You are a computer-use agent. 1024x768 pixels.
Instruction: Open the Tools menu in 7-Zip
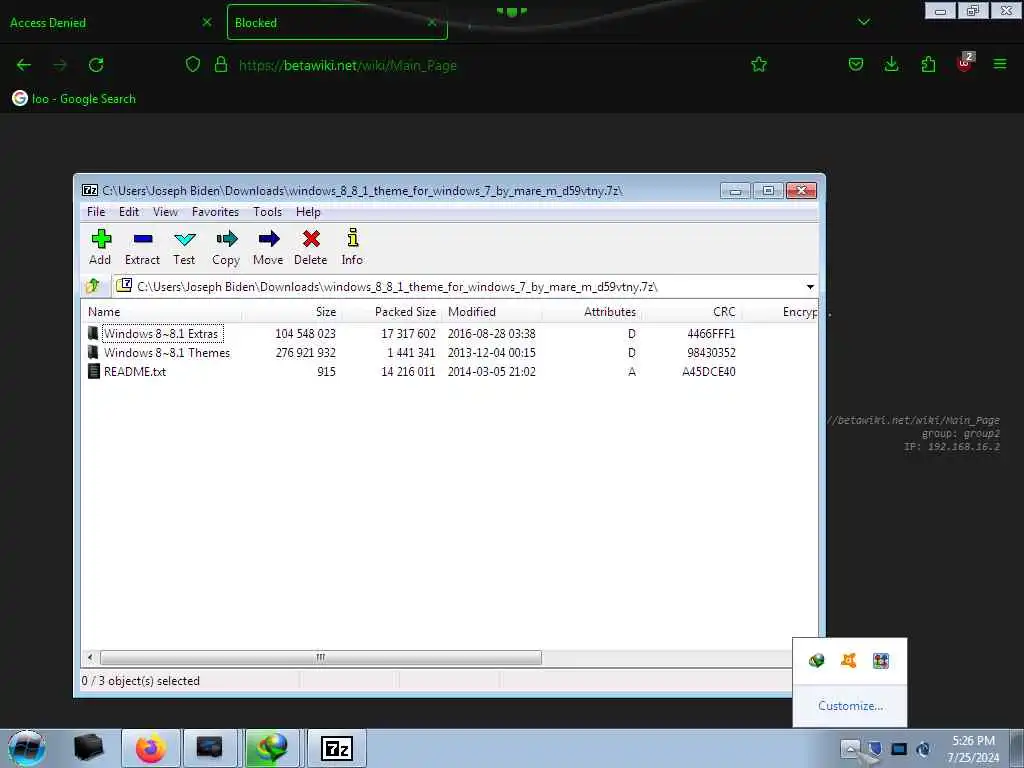[x=268, y=212]
